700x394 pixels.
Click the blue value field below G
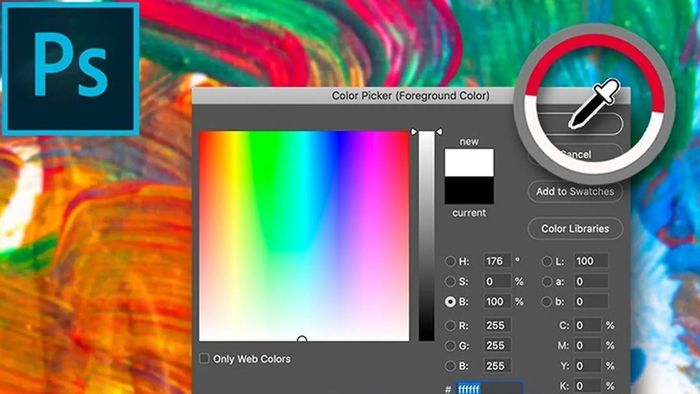[x=497, y=366]
